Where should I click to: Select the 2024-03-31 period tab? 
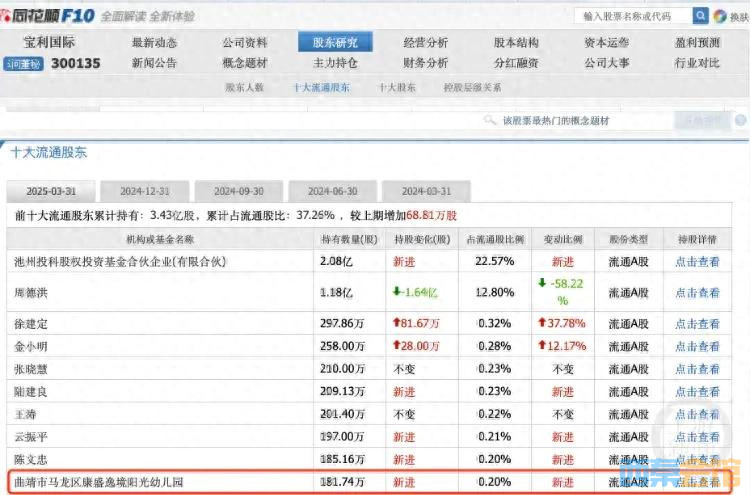[426, 191]
